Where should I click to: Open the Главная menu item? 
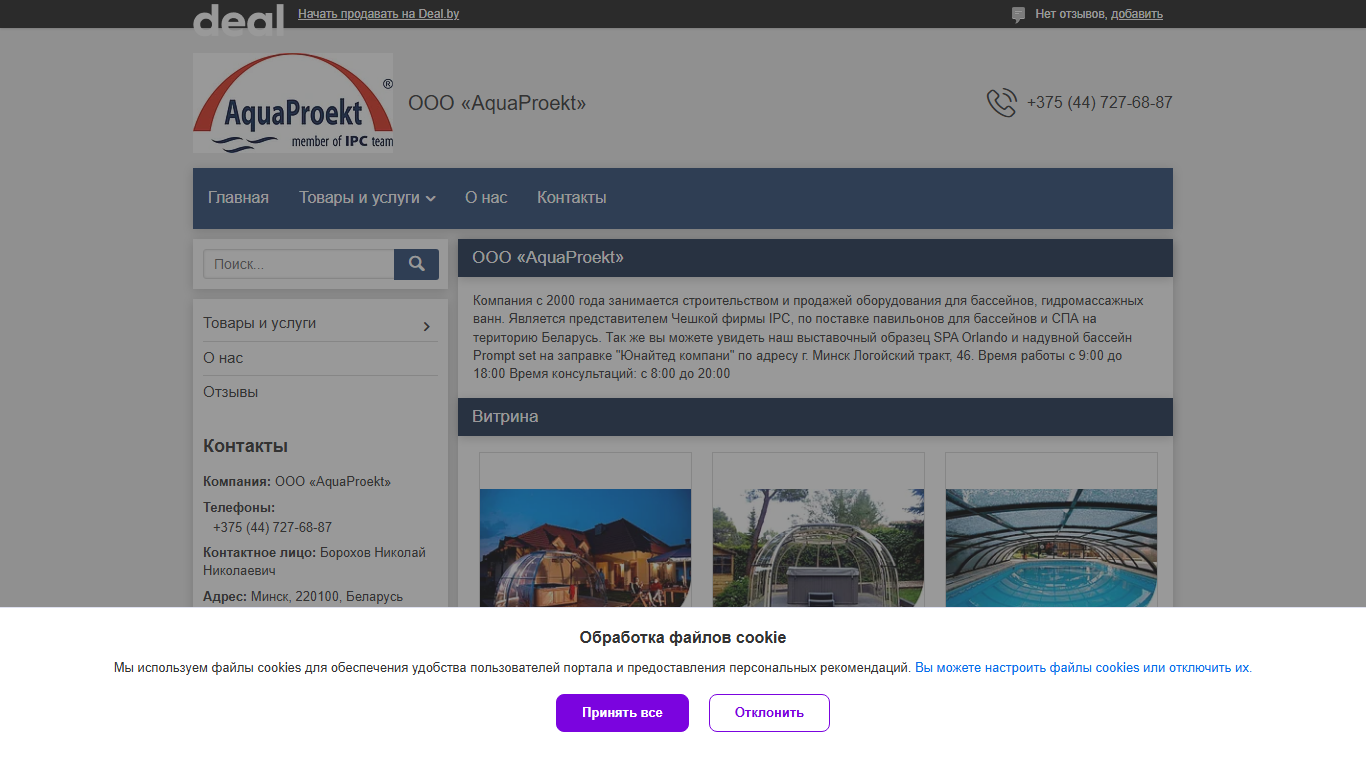tap(238, 198)
